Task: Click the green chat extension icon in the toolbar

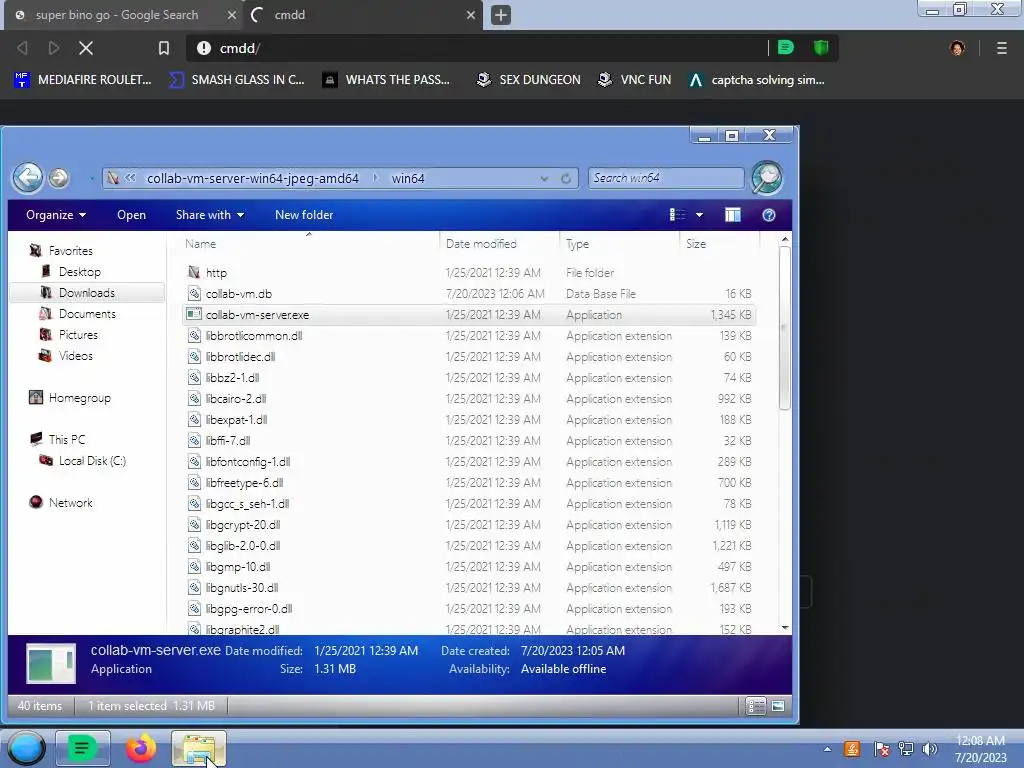Action: pyautogui.click(x=786, y=48)
